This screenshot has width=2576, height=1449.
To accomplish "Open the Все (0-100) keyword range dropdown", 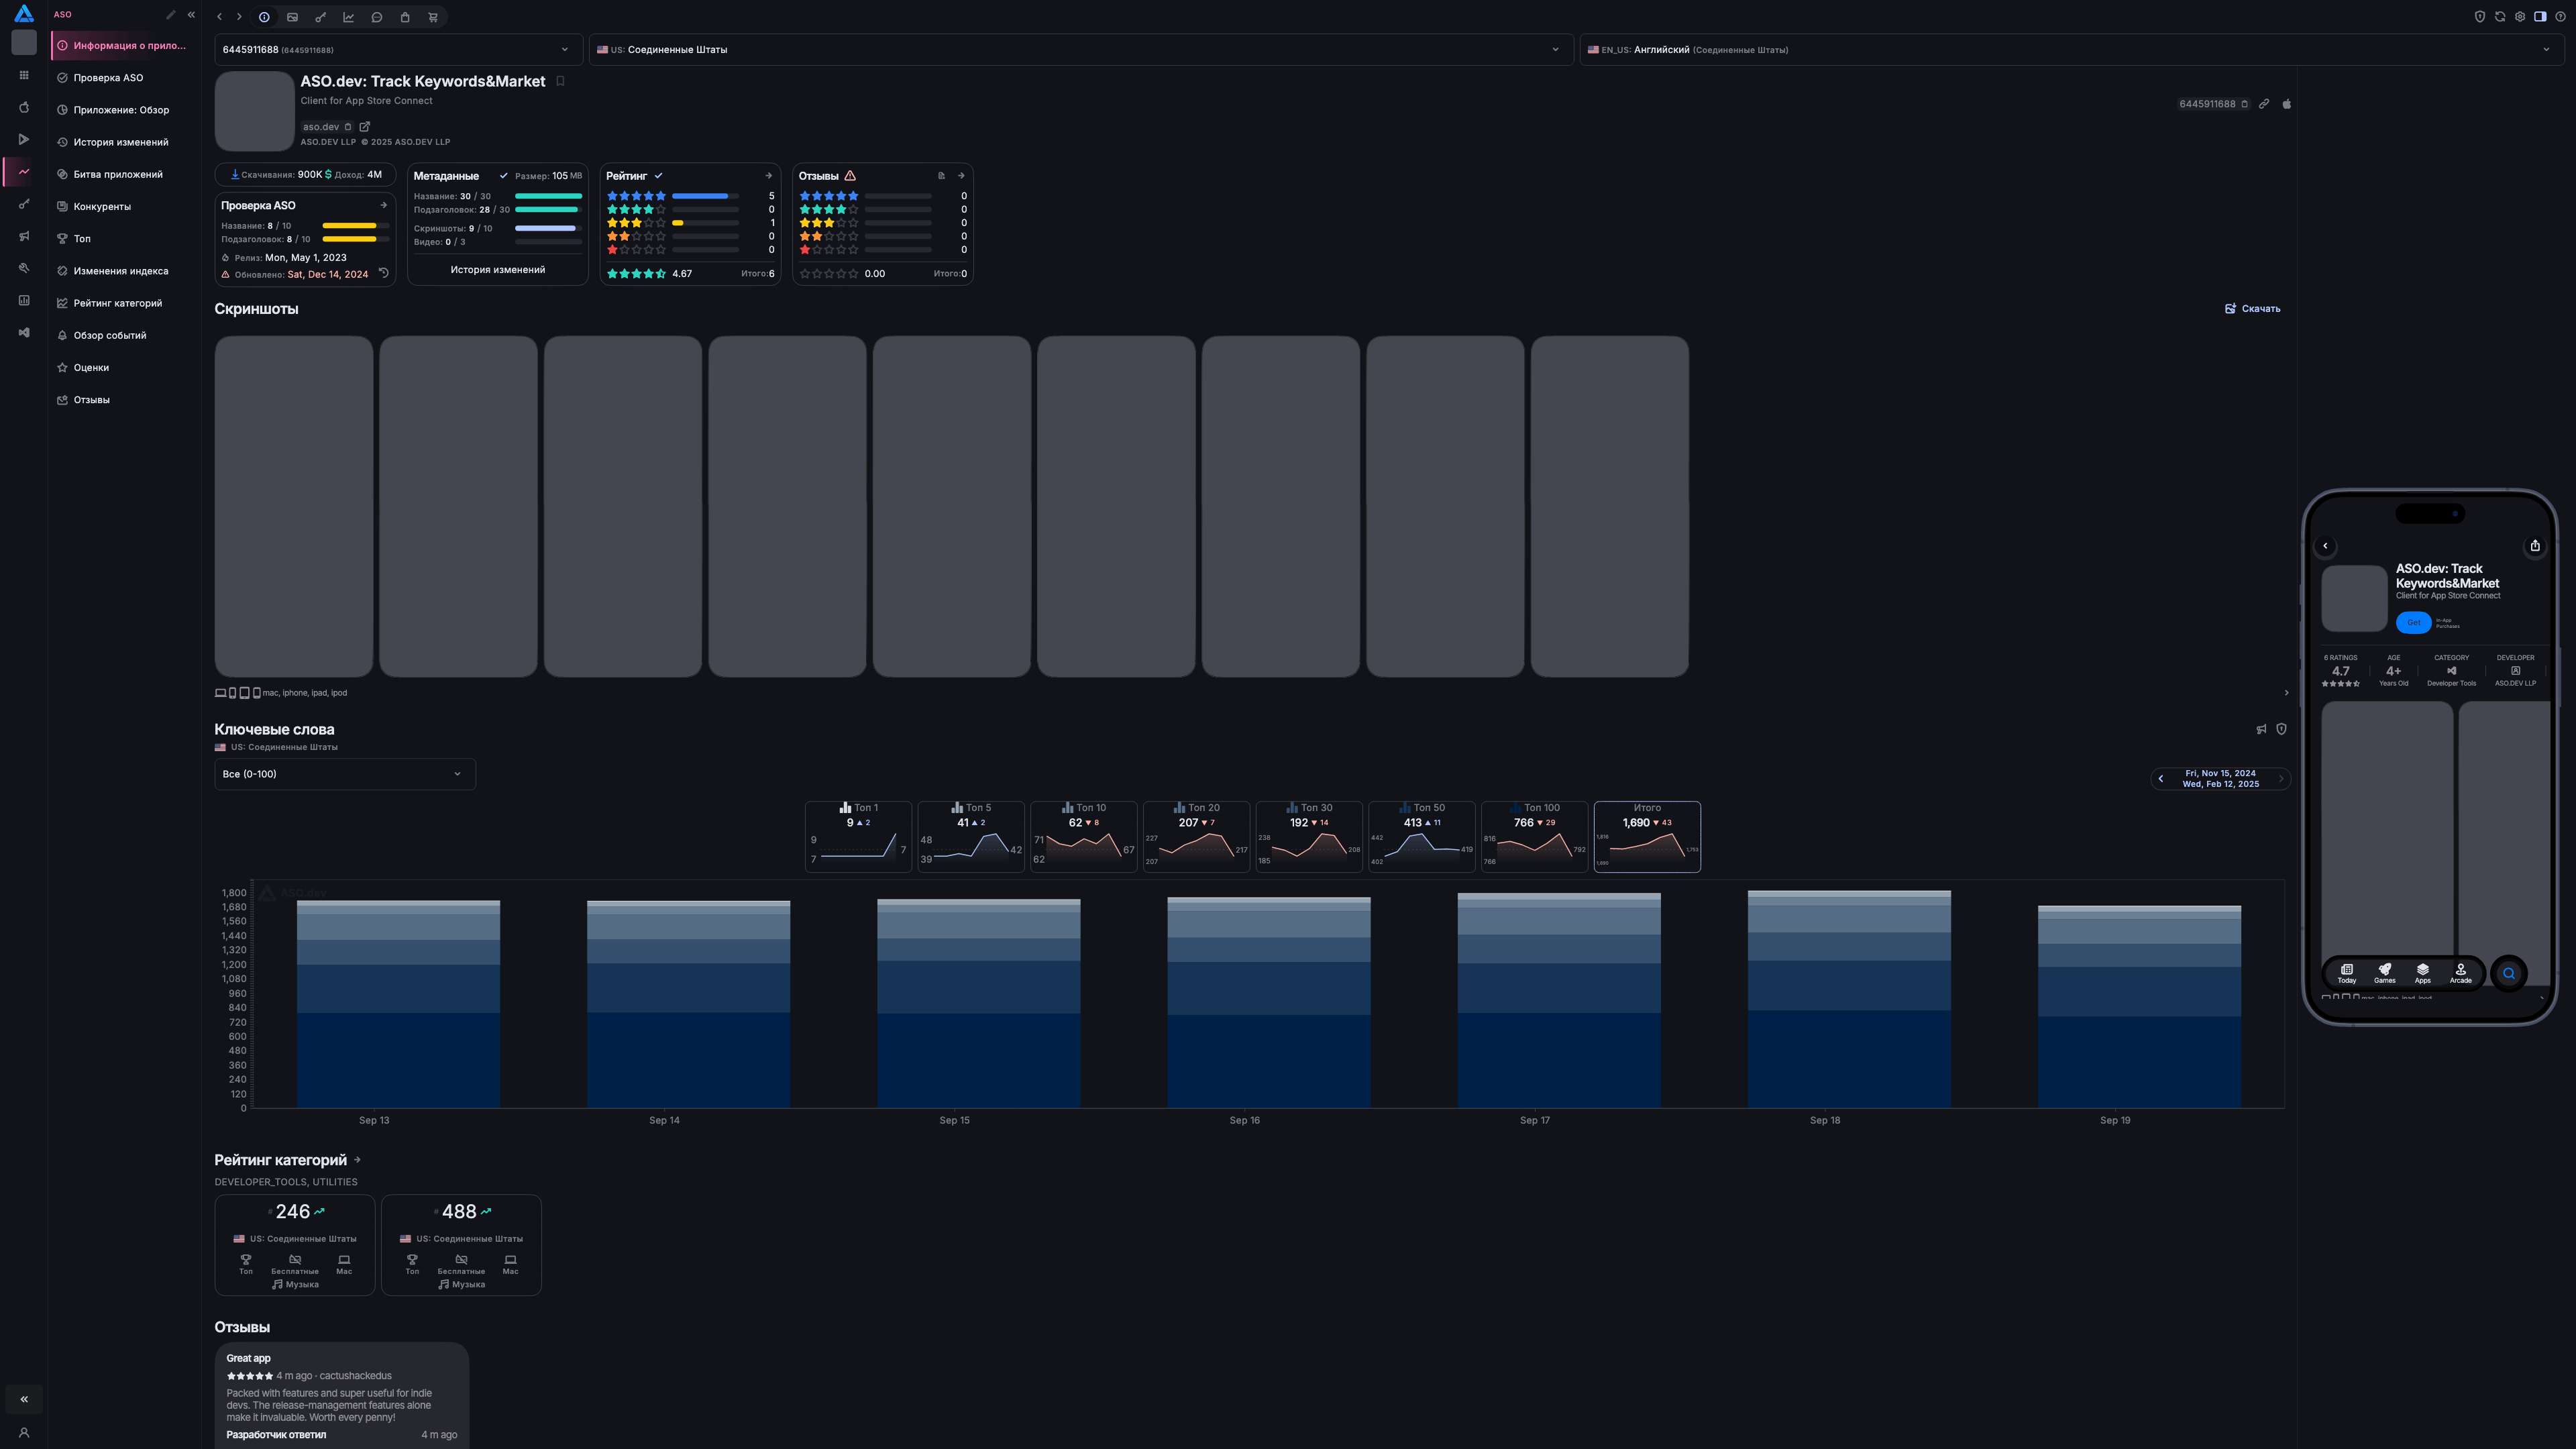I will point(345,774).
